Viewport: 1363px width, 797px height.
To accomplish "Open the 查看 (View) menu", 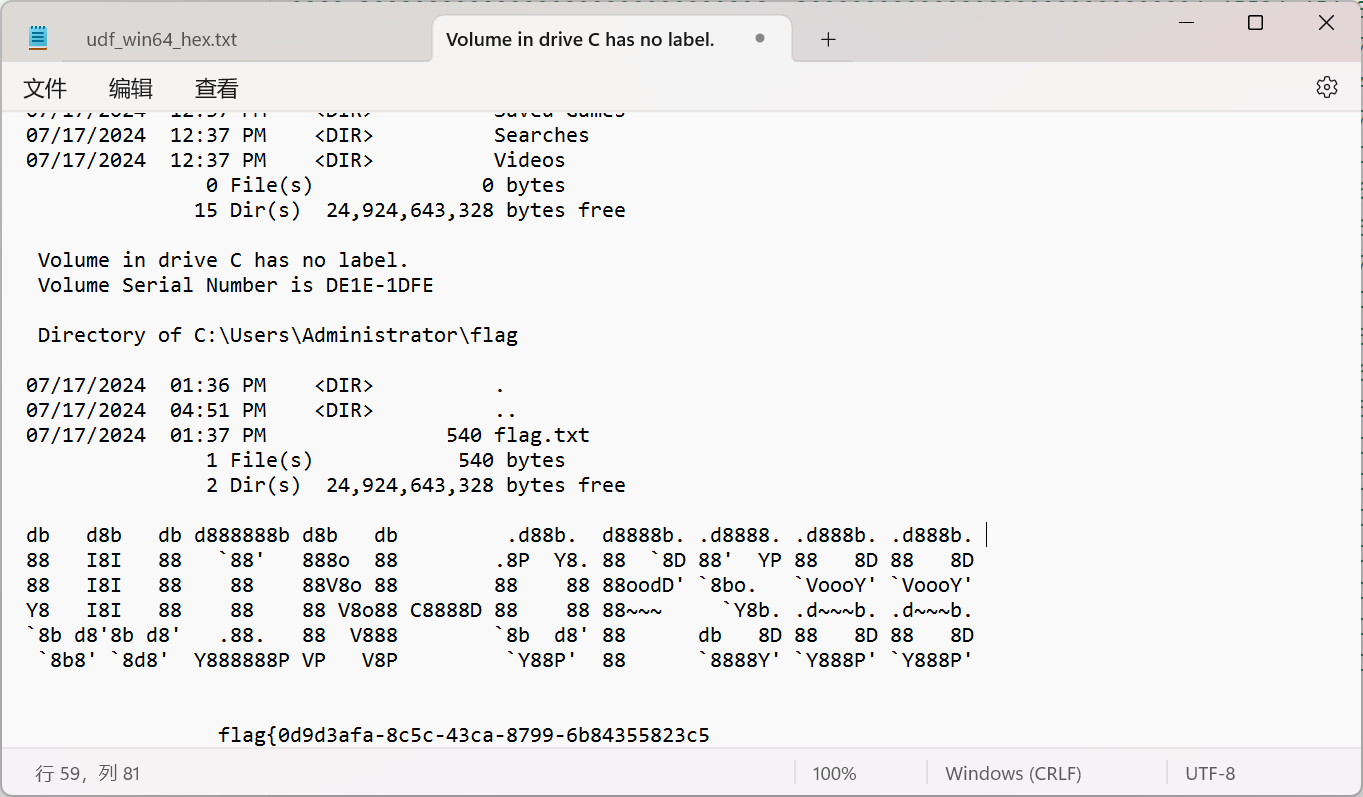I will coord(217,88).
